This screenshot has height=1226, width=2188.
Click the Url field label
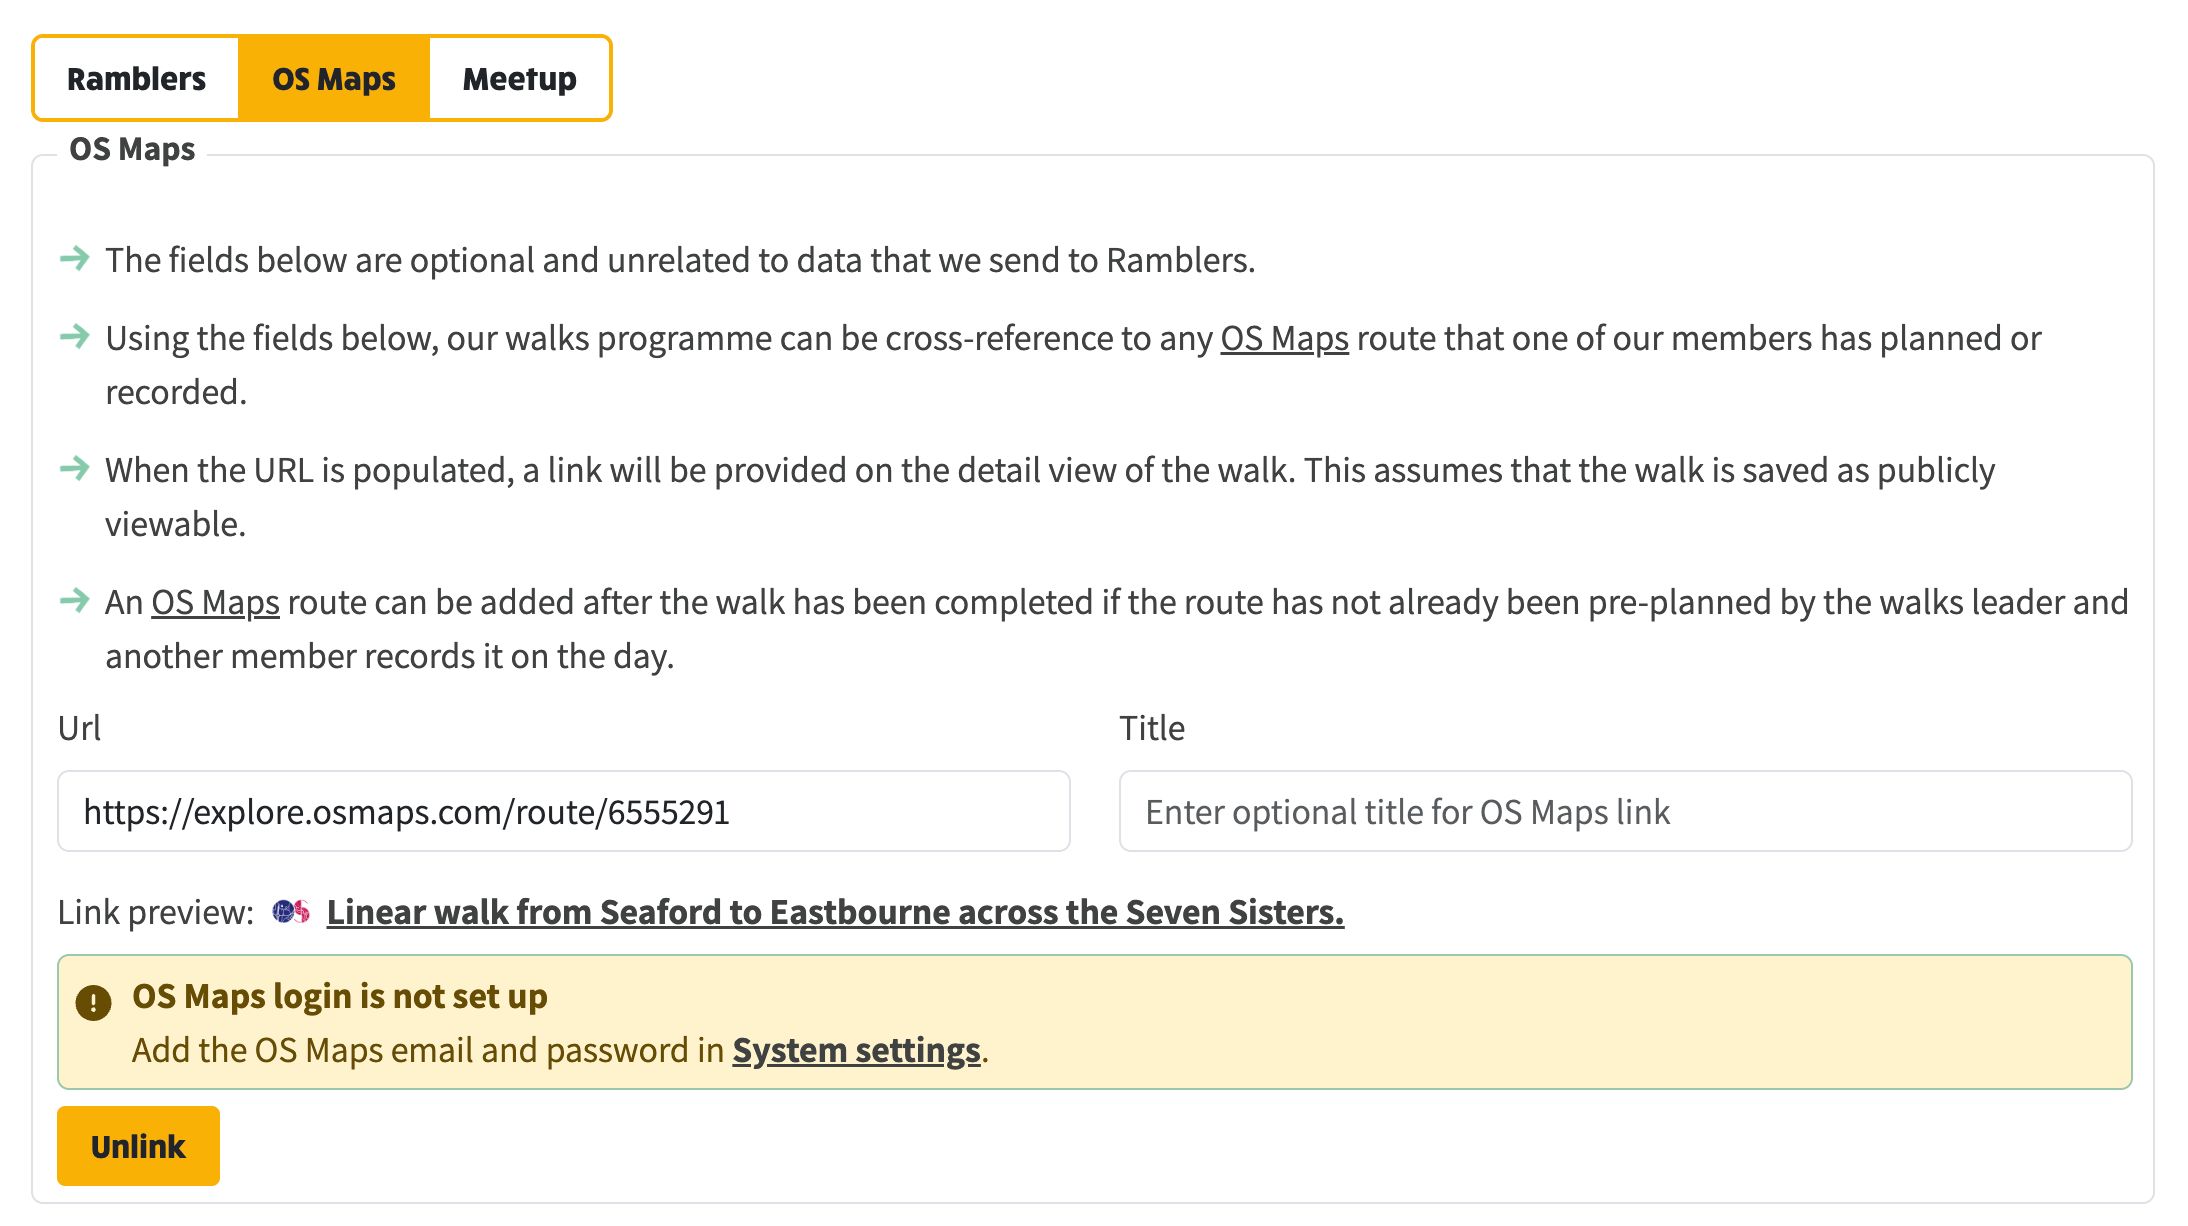(79, 728)
